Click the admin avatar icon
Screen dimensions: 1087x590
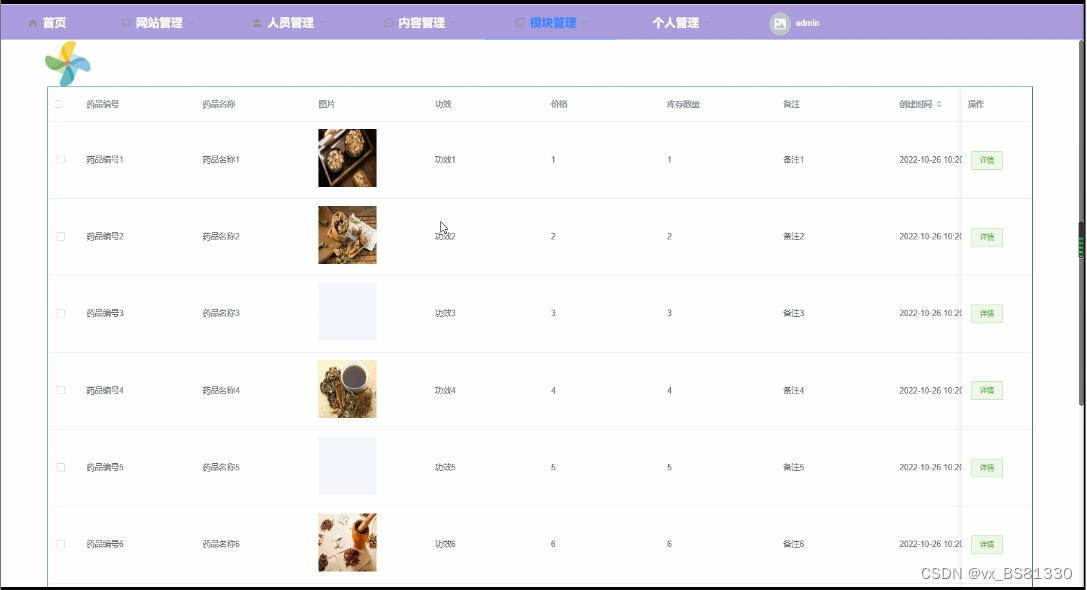click(780, 24)
